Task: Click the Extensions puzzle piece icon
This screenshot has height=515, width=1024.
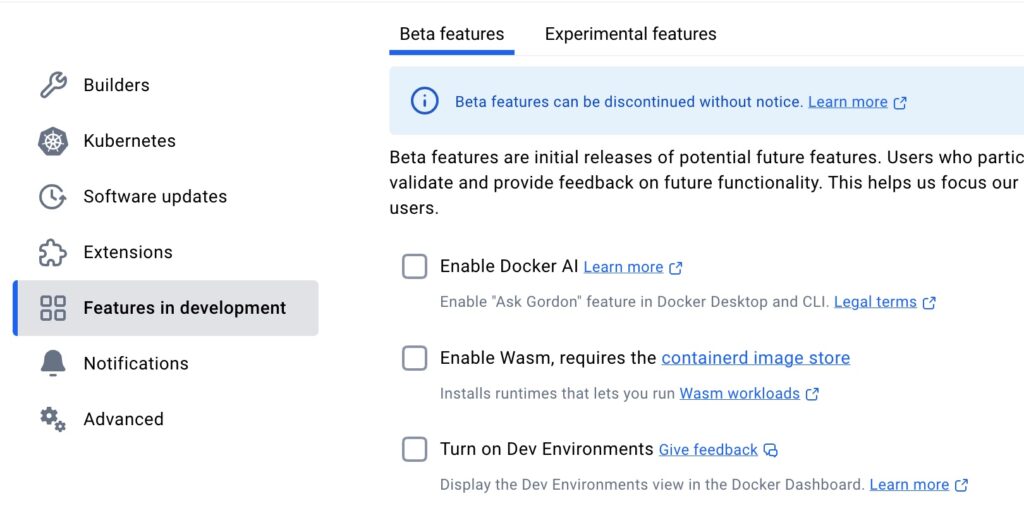Action: click(53, 253)
